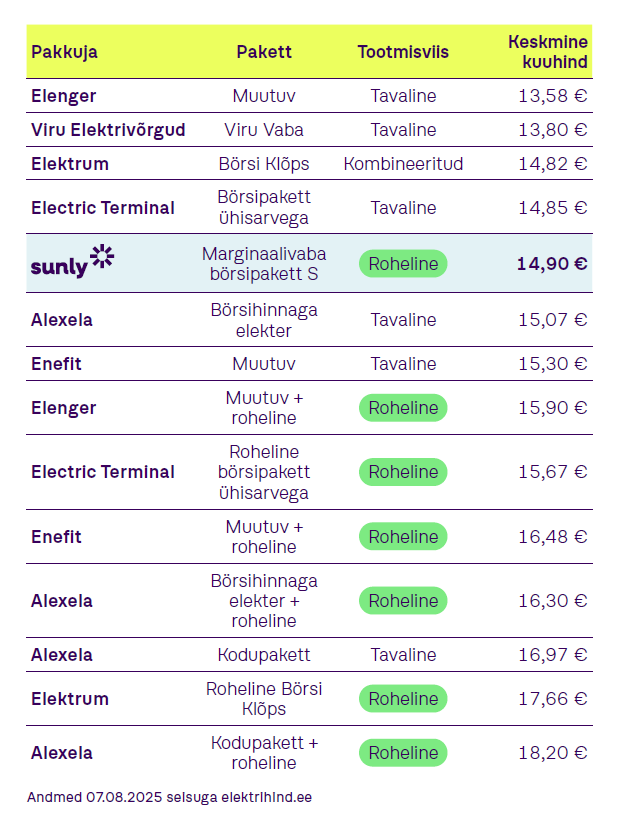Click the Roheline badge in Sunly row
This screenshot has width=621, height=828.
point(403,264)
